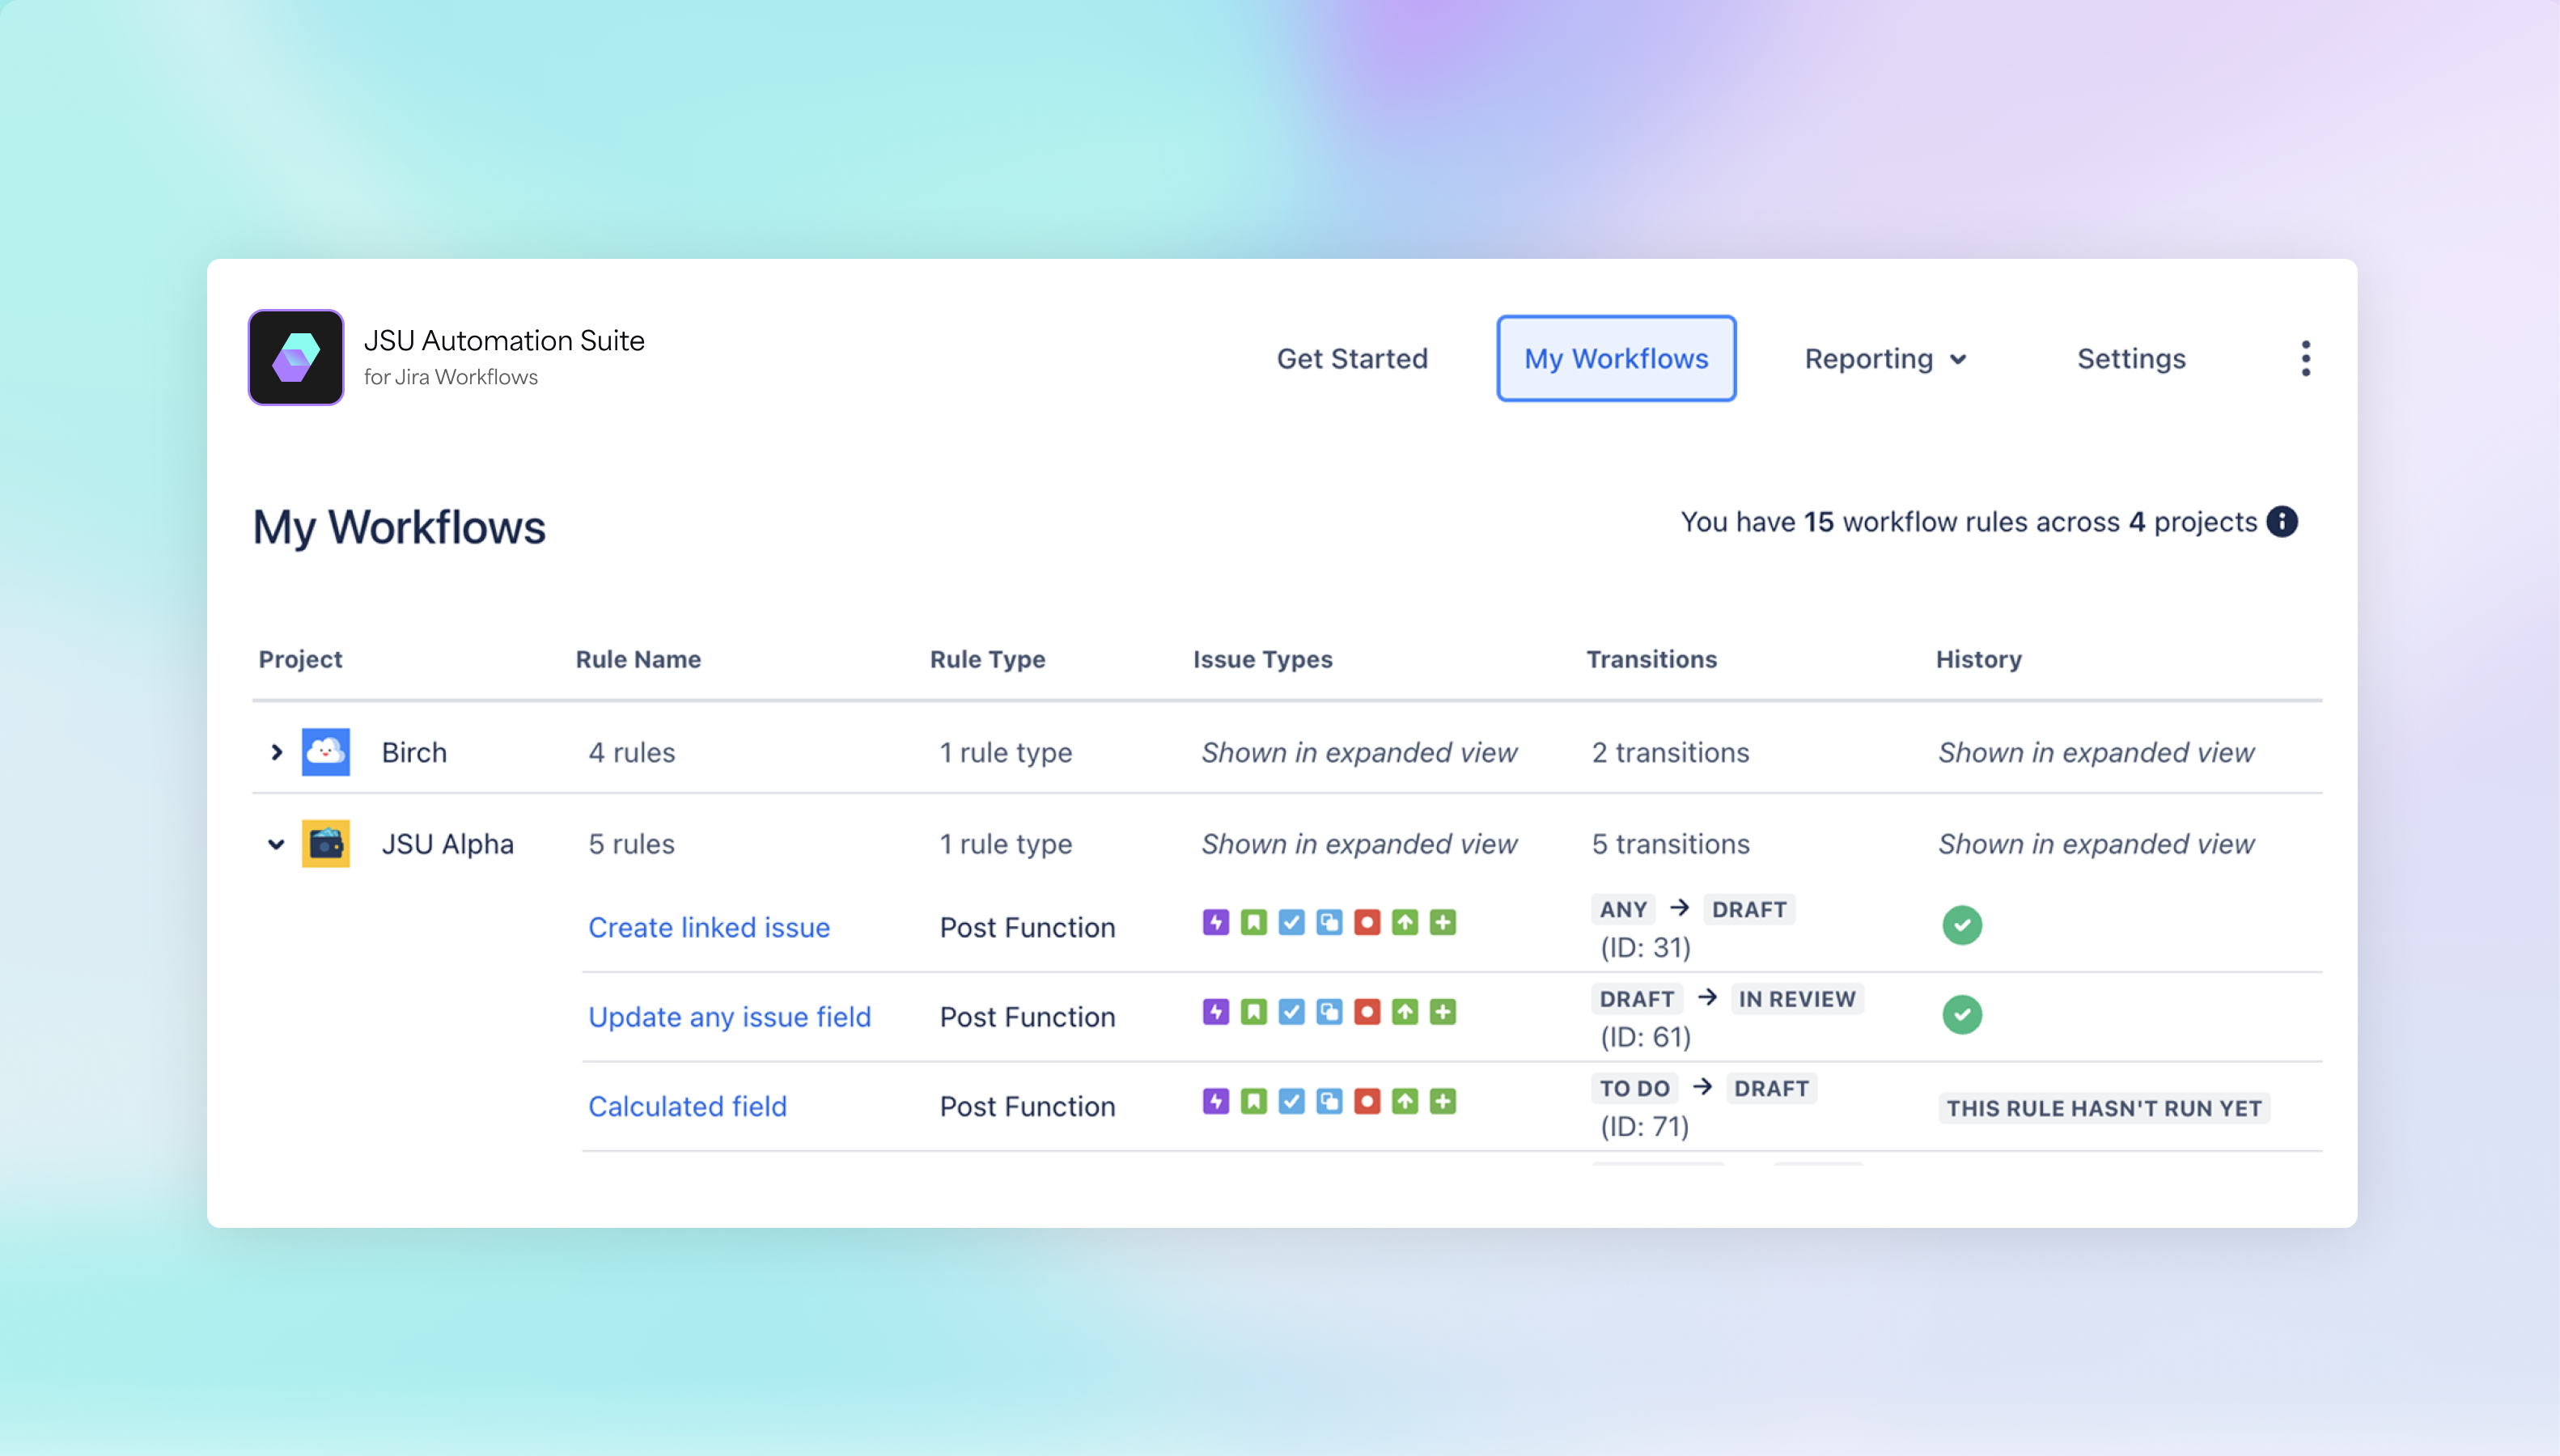Image resolution: width=2560 pixels, height=1456 pixels.
Task: Collapse the JSU Alpha project row
Action: tap(277, 844)
